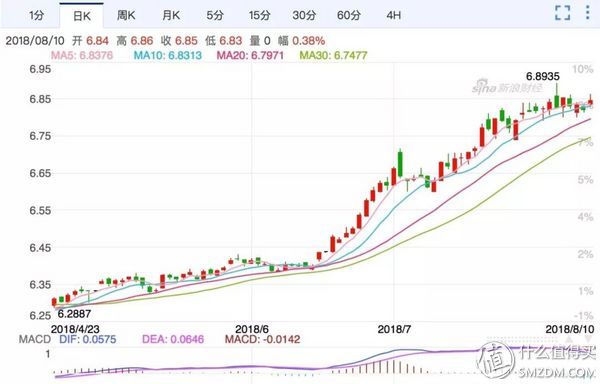This screenshot has width=600, height=384.
Task: Switch to the 60分 interval tab
Action: coord(349,15)
